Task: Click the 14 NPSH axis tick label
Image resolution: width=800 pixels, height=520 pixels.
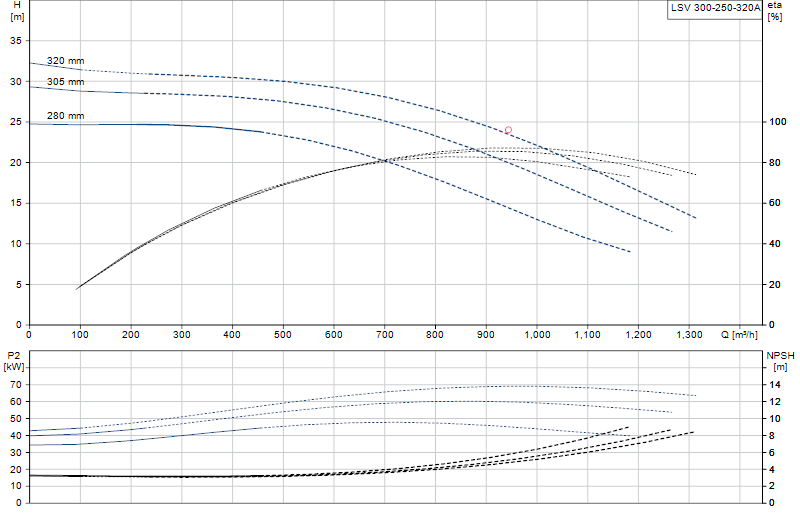Action: [x=774, y=385]
